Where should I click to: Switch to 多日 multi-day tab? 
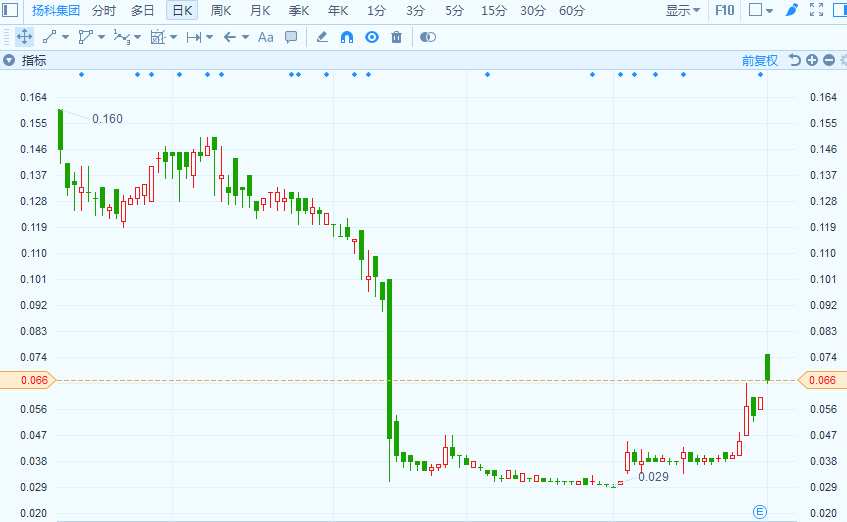click(143, 10)
